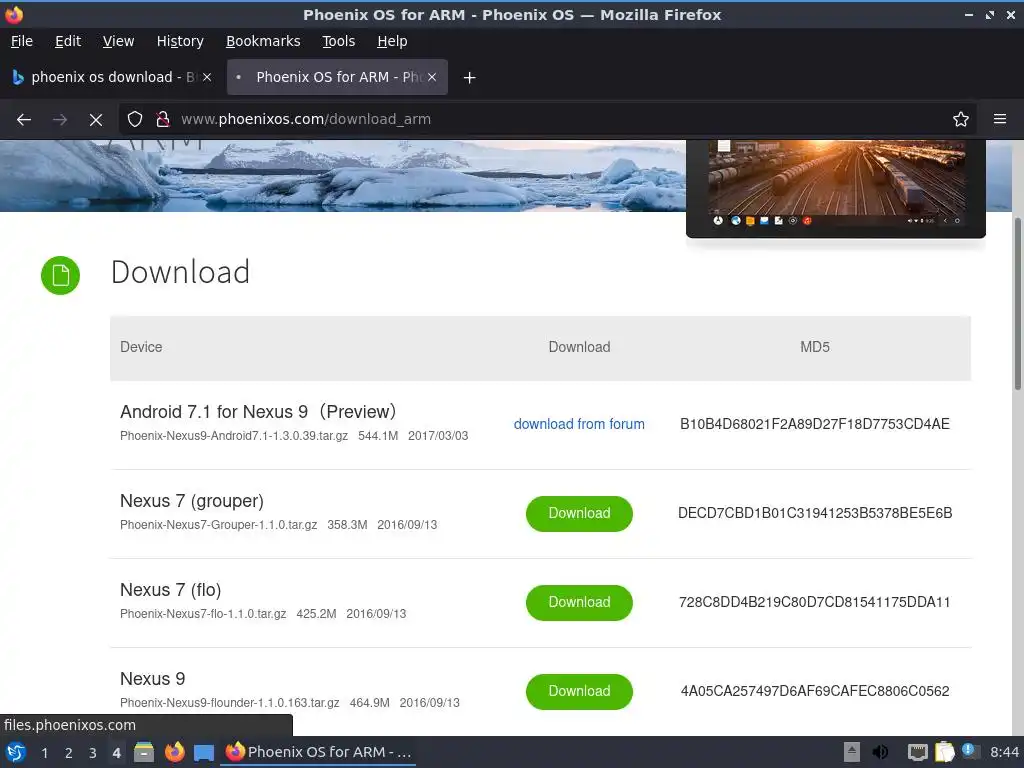Select the Nexus 9 Preview MD5 hash text
The image size is (1024, 768).
pyautogui.click(x=814, y=424)
